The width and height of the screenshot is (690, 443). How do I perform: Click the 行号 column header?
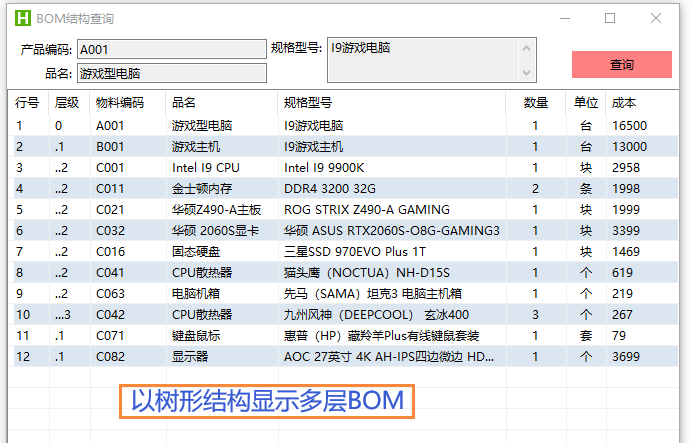tap(27, 103)
